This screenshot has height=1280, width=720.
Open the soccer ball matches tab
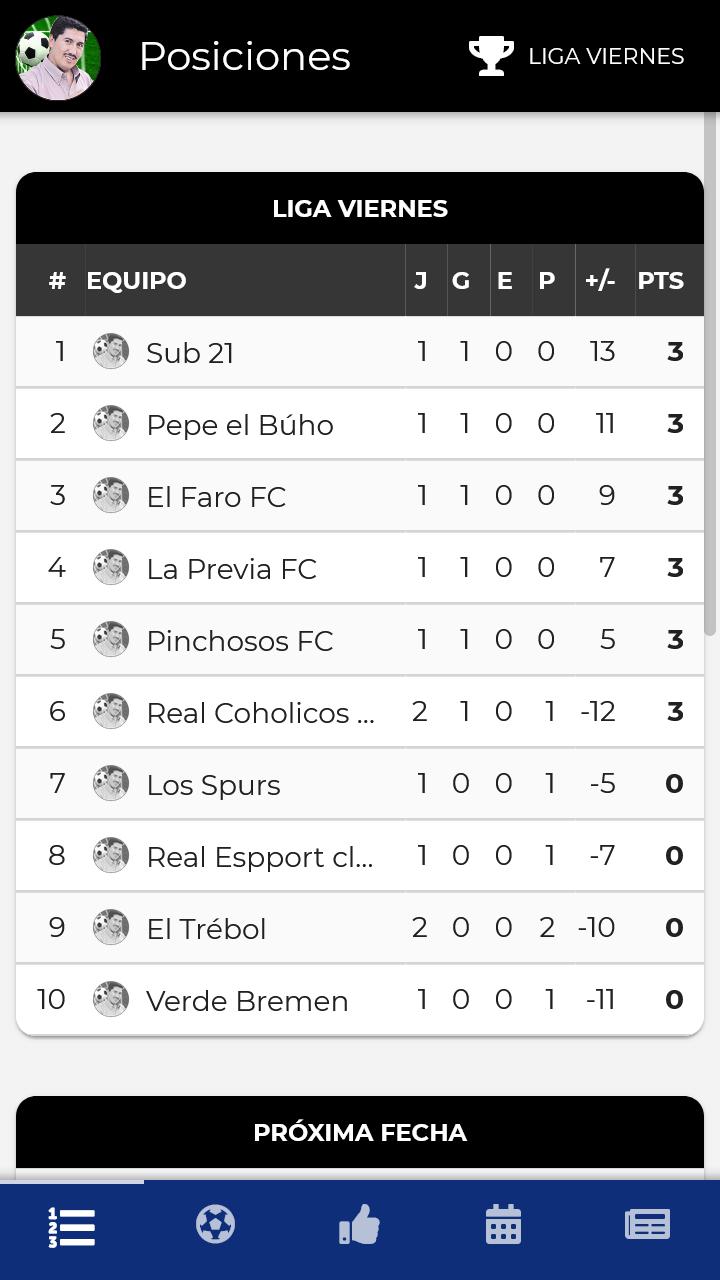[215, 1224]
